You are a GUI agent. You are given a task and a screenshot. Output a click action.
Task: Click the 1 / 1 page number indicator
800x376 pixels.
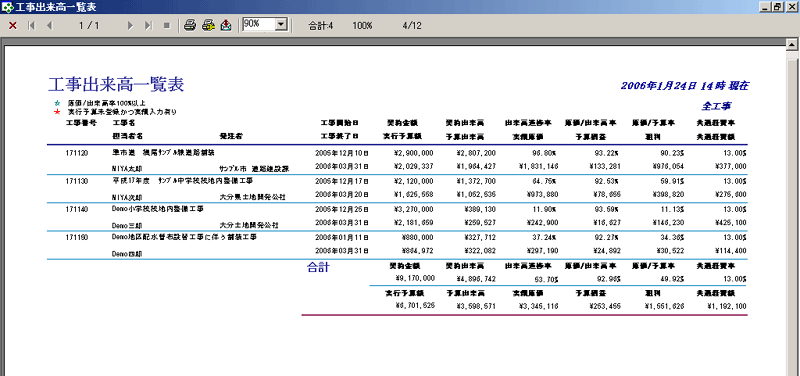click(89, 26)
